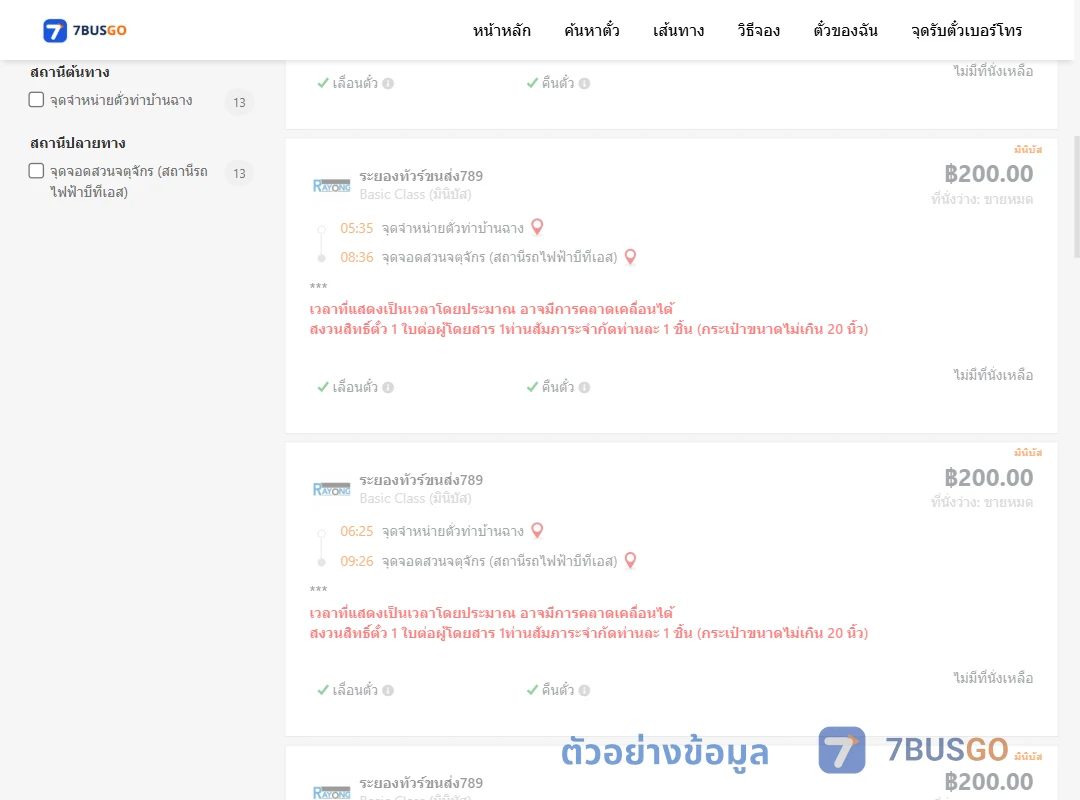The height and width of the screenshot is (800, 1080).
Task: Click the ฿200.00 price of the 05:35 trip
Action: pyautogui.click(x=988, y=174)
